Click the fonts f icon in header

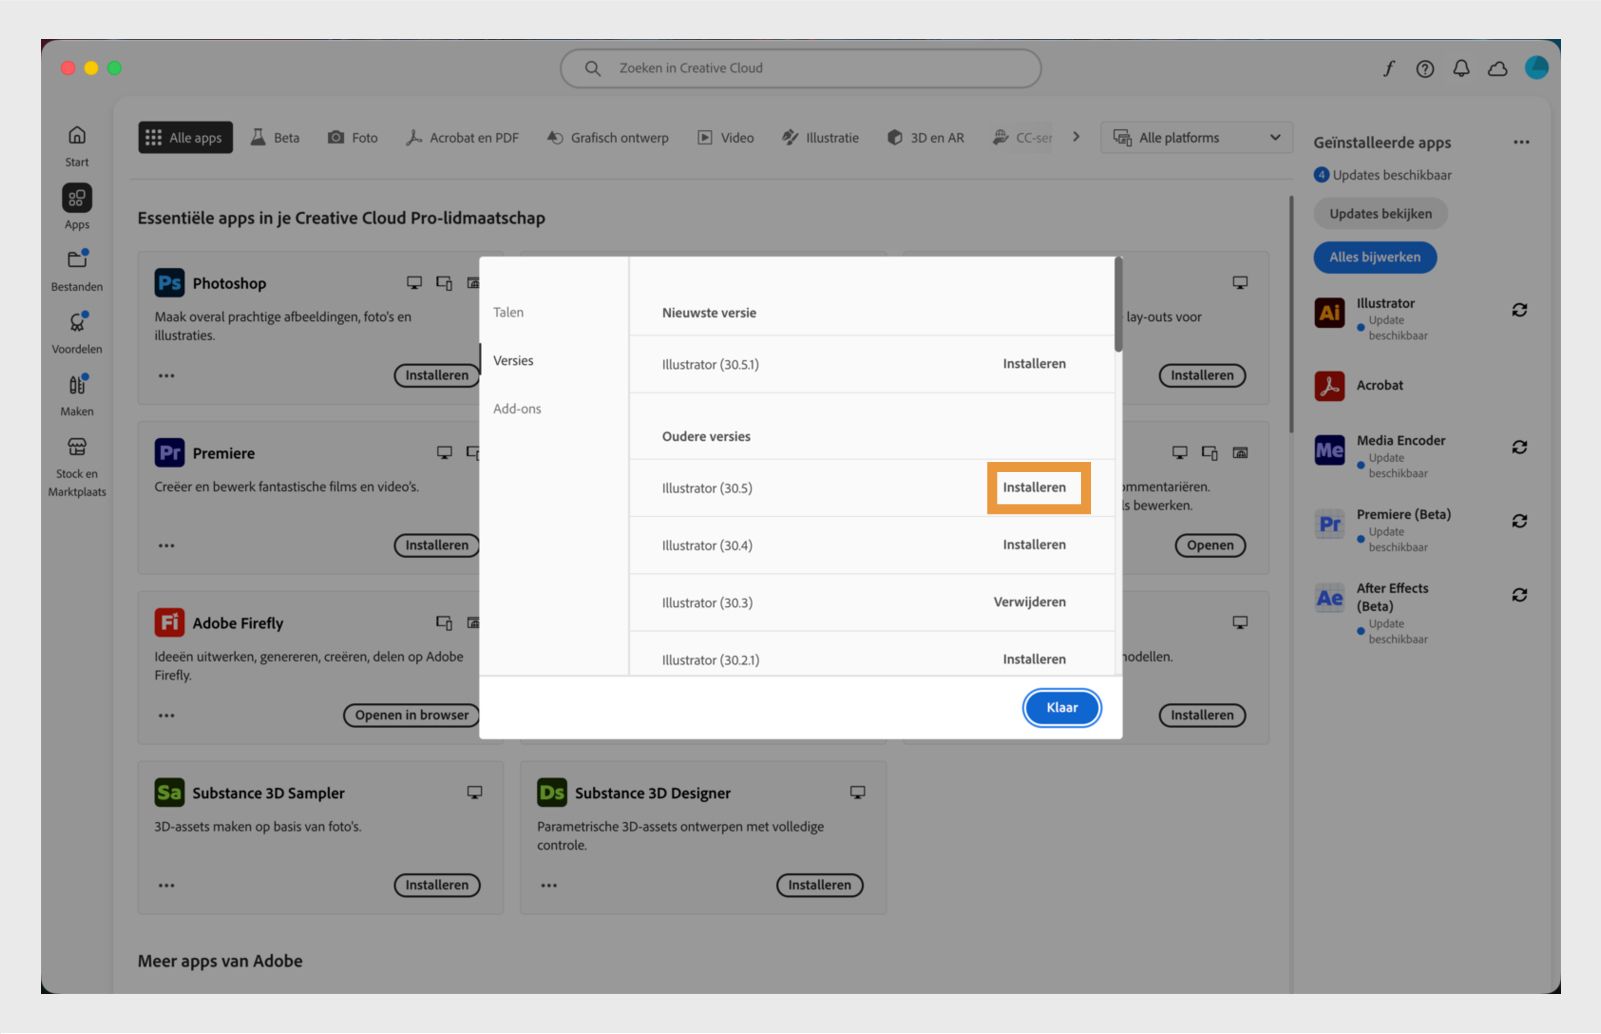[1389, 68]
